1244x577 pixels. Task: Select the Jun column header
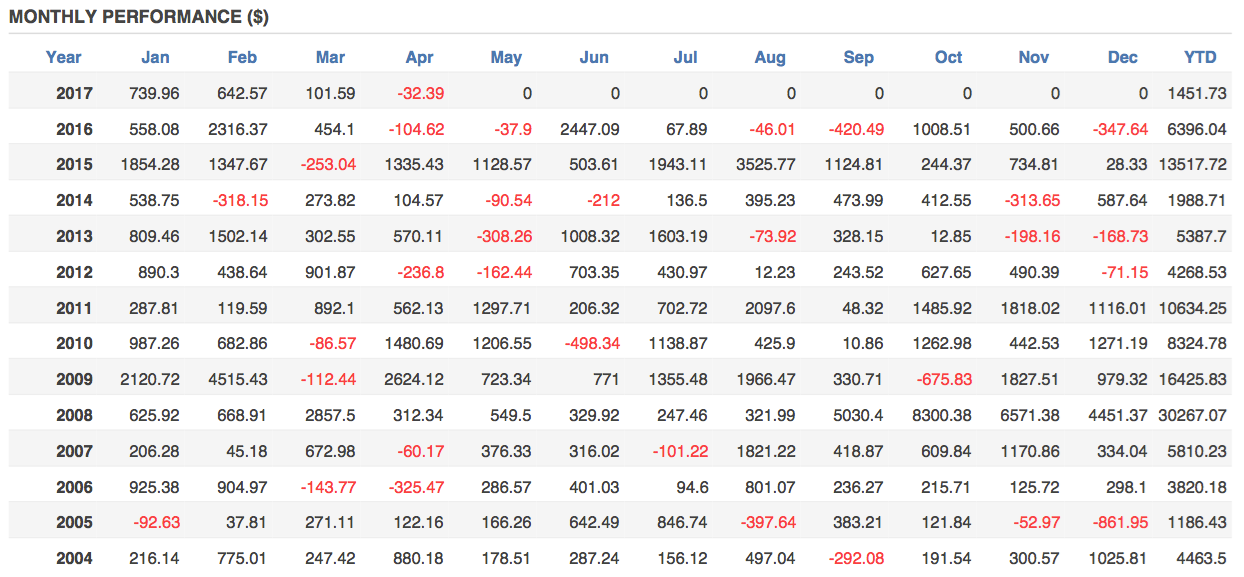pos(594,57)
